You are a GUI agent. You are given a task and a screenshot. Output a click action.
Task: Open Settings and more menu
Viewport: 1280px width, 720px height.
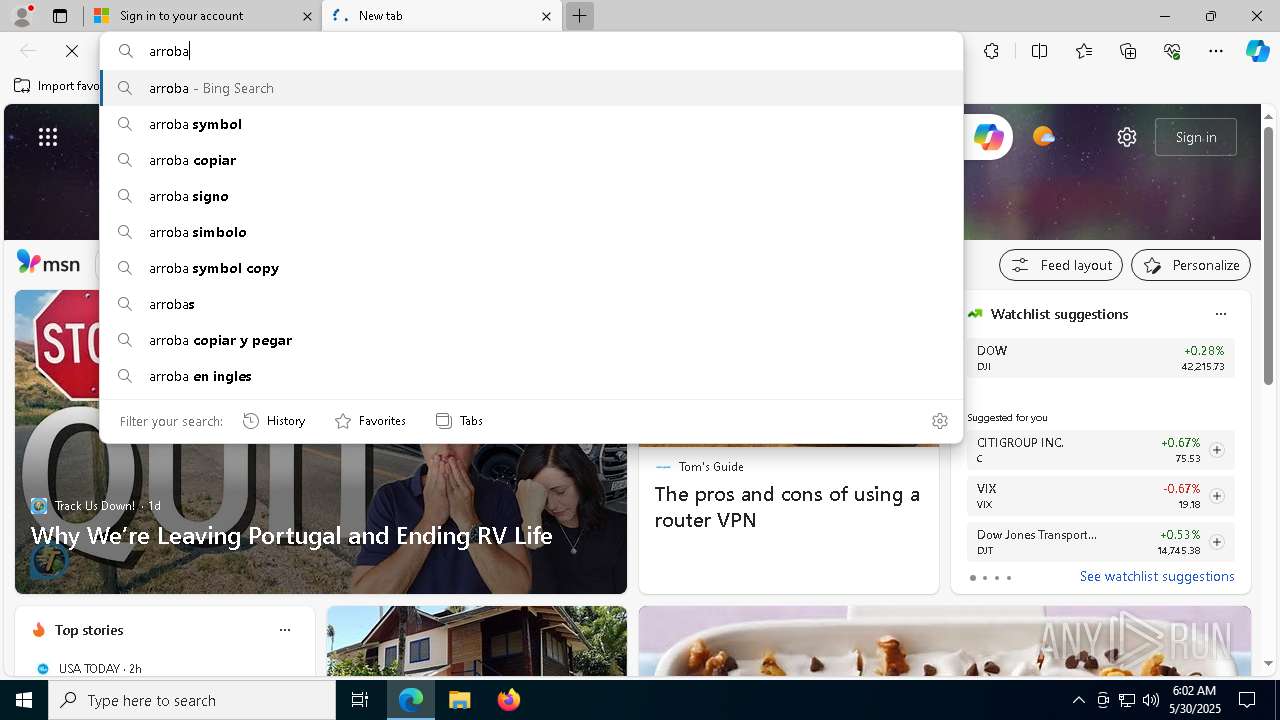click(1216, 51)
